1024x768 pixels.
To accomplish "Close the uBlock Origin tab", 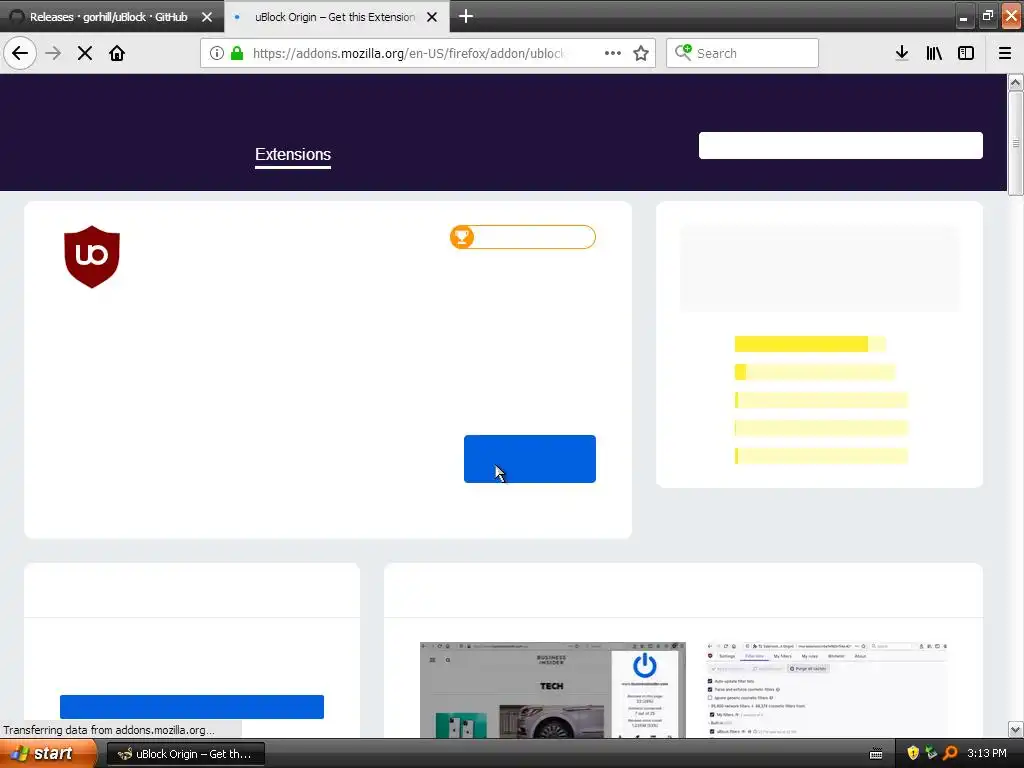I will [432, 17].
